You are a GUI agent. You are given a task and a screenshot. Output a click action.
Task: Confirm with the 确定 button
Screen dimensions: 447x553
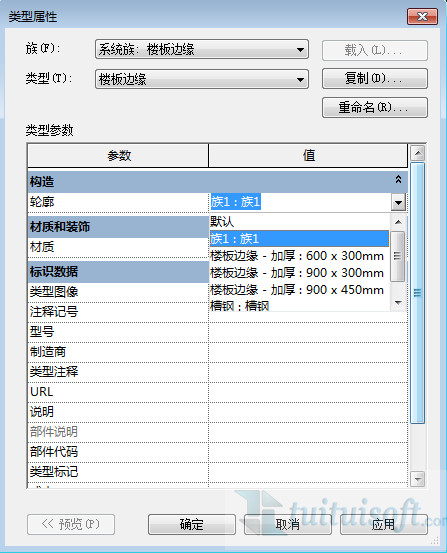(x=192, y=524)
